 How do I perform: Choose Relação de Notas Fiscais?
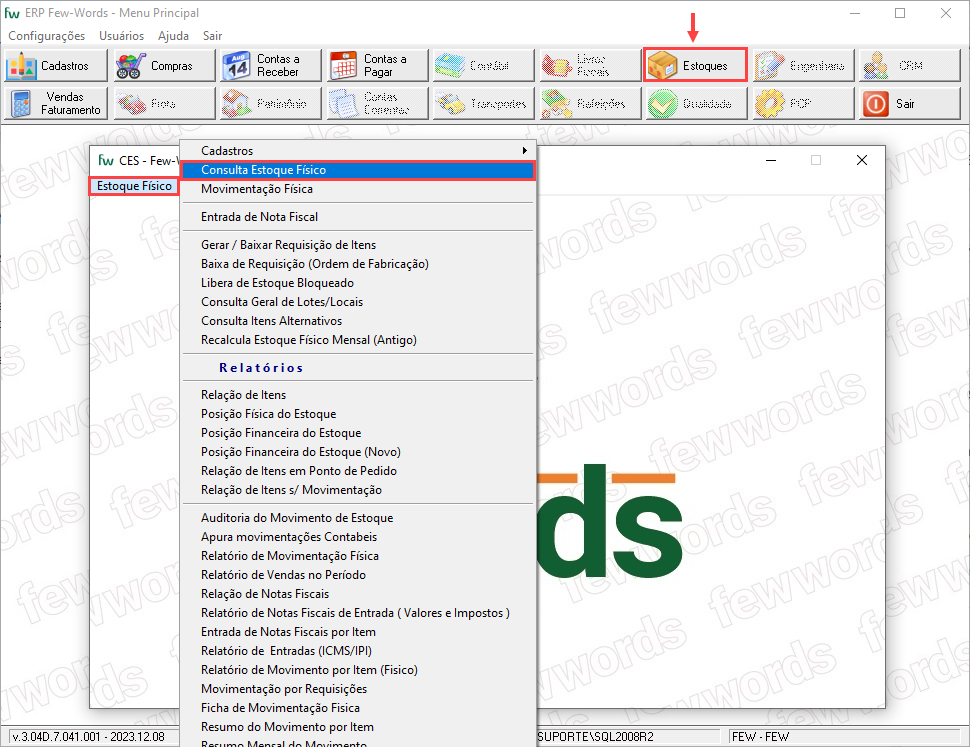click(358, 594)
